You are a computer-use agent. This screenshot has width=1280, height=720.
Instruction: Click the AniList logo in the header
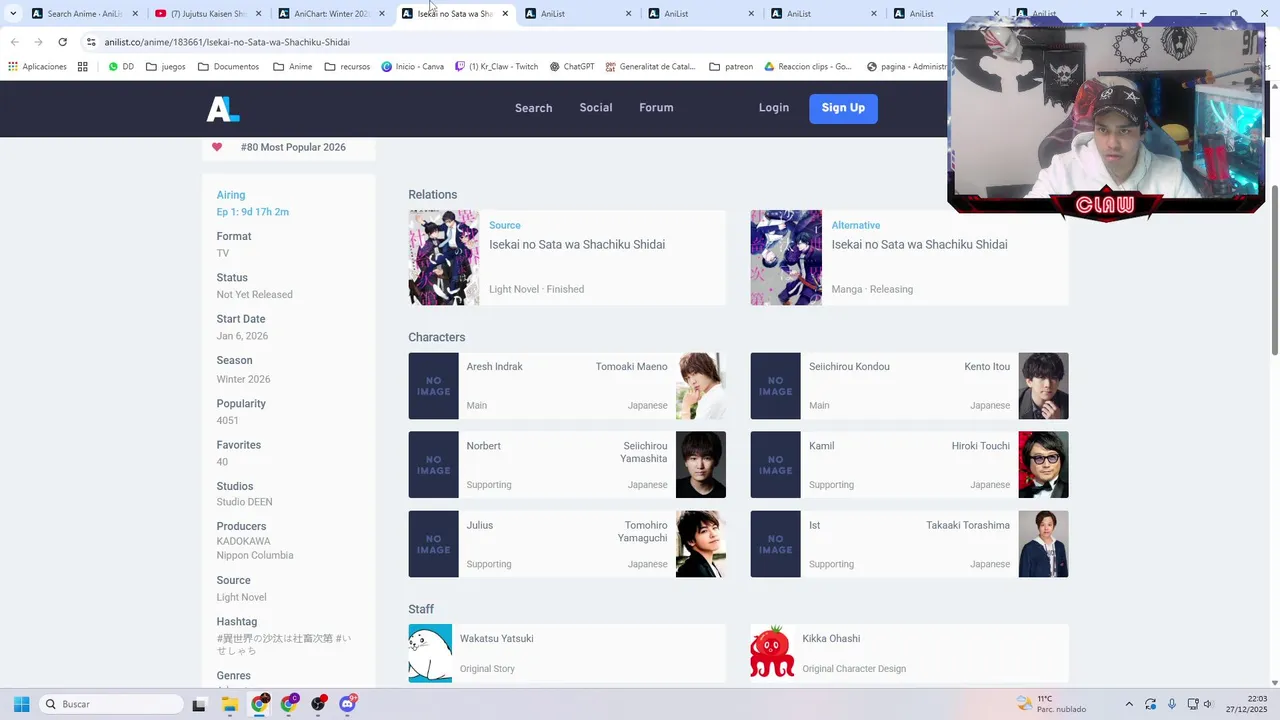coord(223,109)
